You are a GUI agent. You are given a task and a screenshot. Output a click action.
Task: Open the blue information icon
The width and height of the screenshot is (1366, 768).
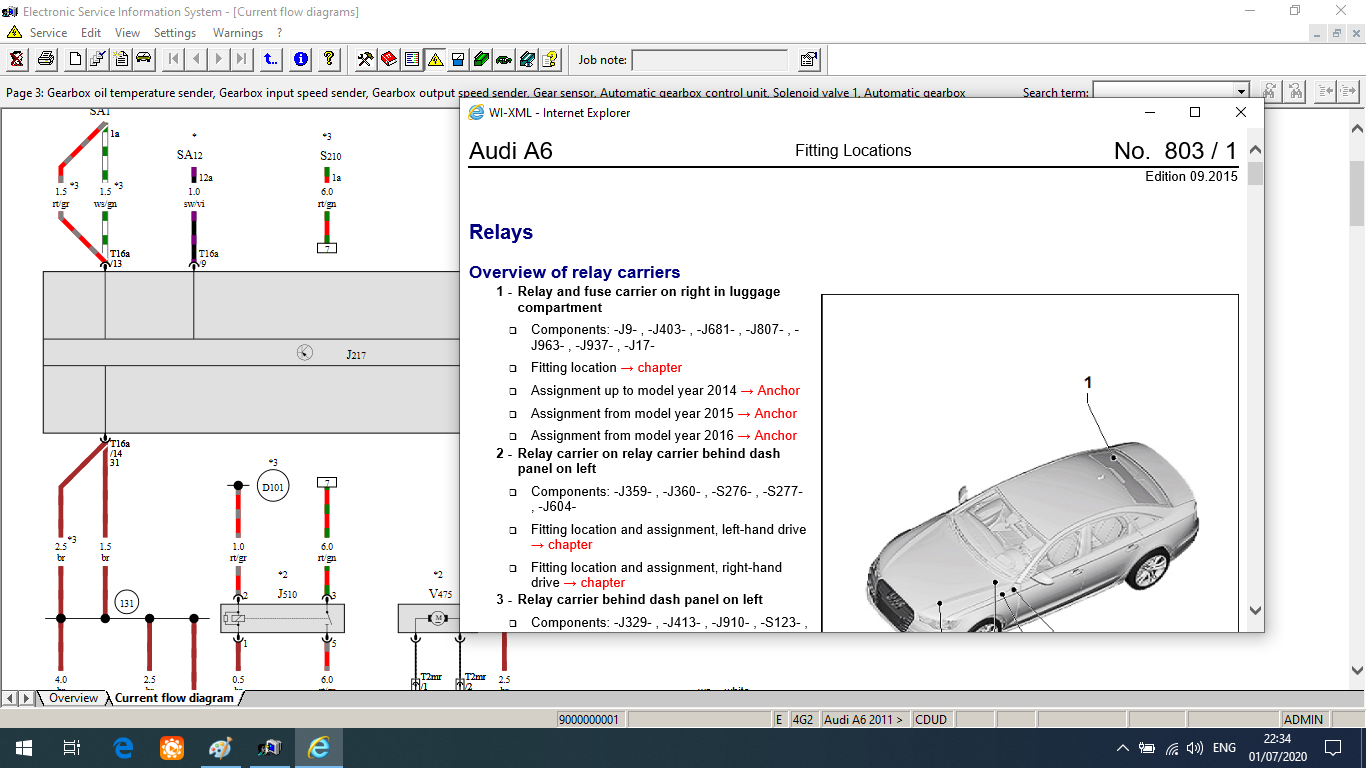(301, 59)
